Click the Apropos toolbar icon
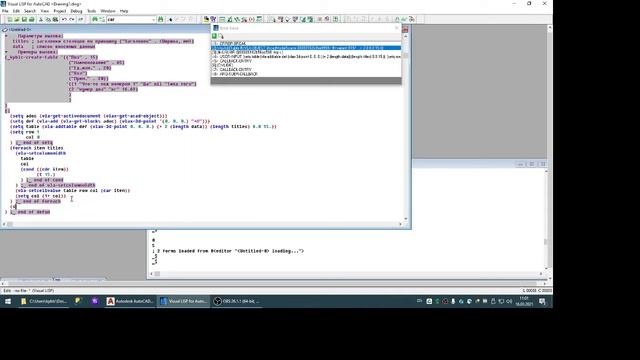The width and height of the screenshot is (640, 360). [x=251, y=19]
